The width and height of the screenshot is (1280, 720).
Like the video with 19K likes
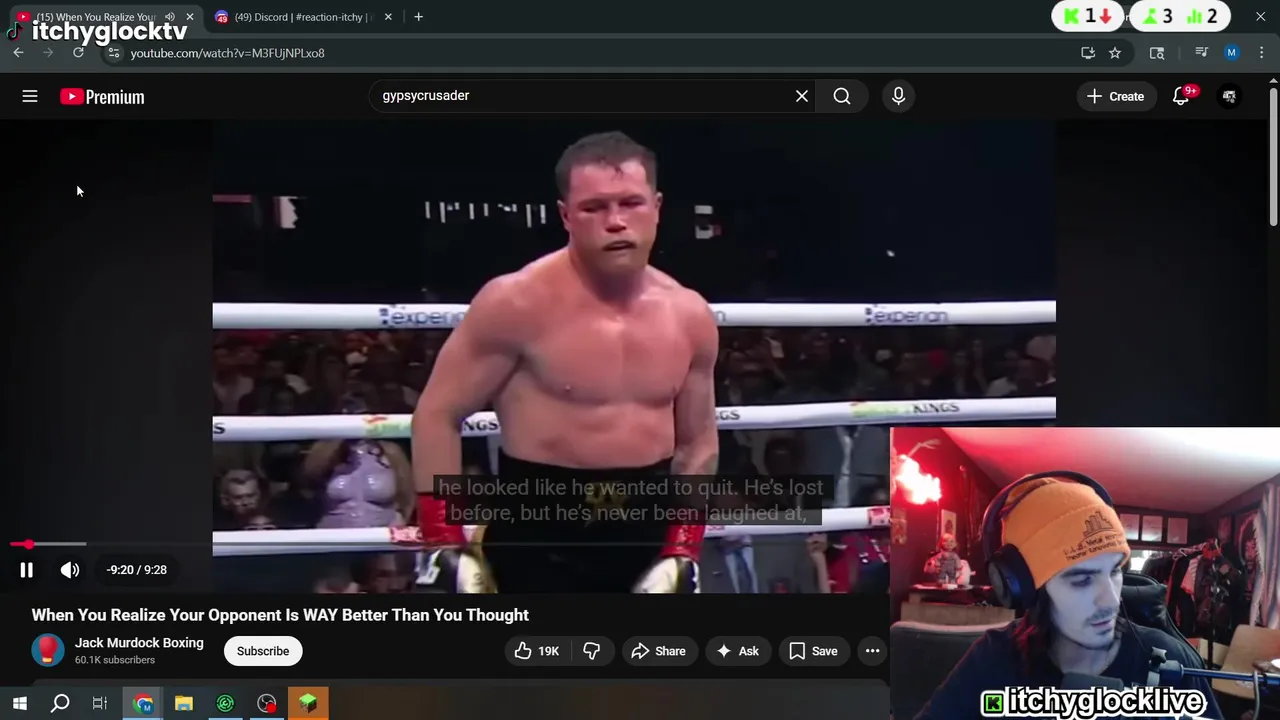pyautogui.click(x=537, y=651)
